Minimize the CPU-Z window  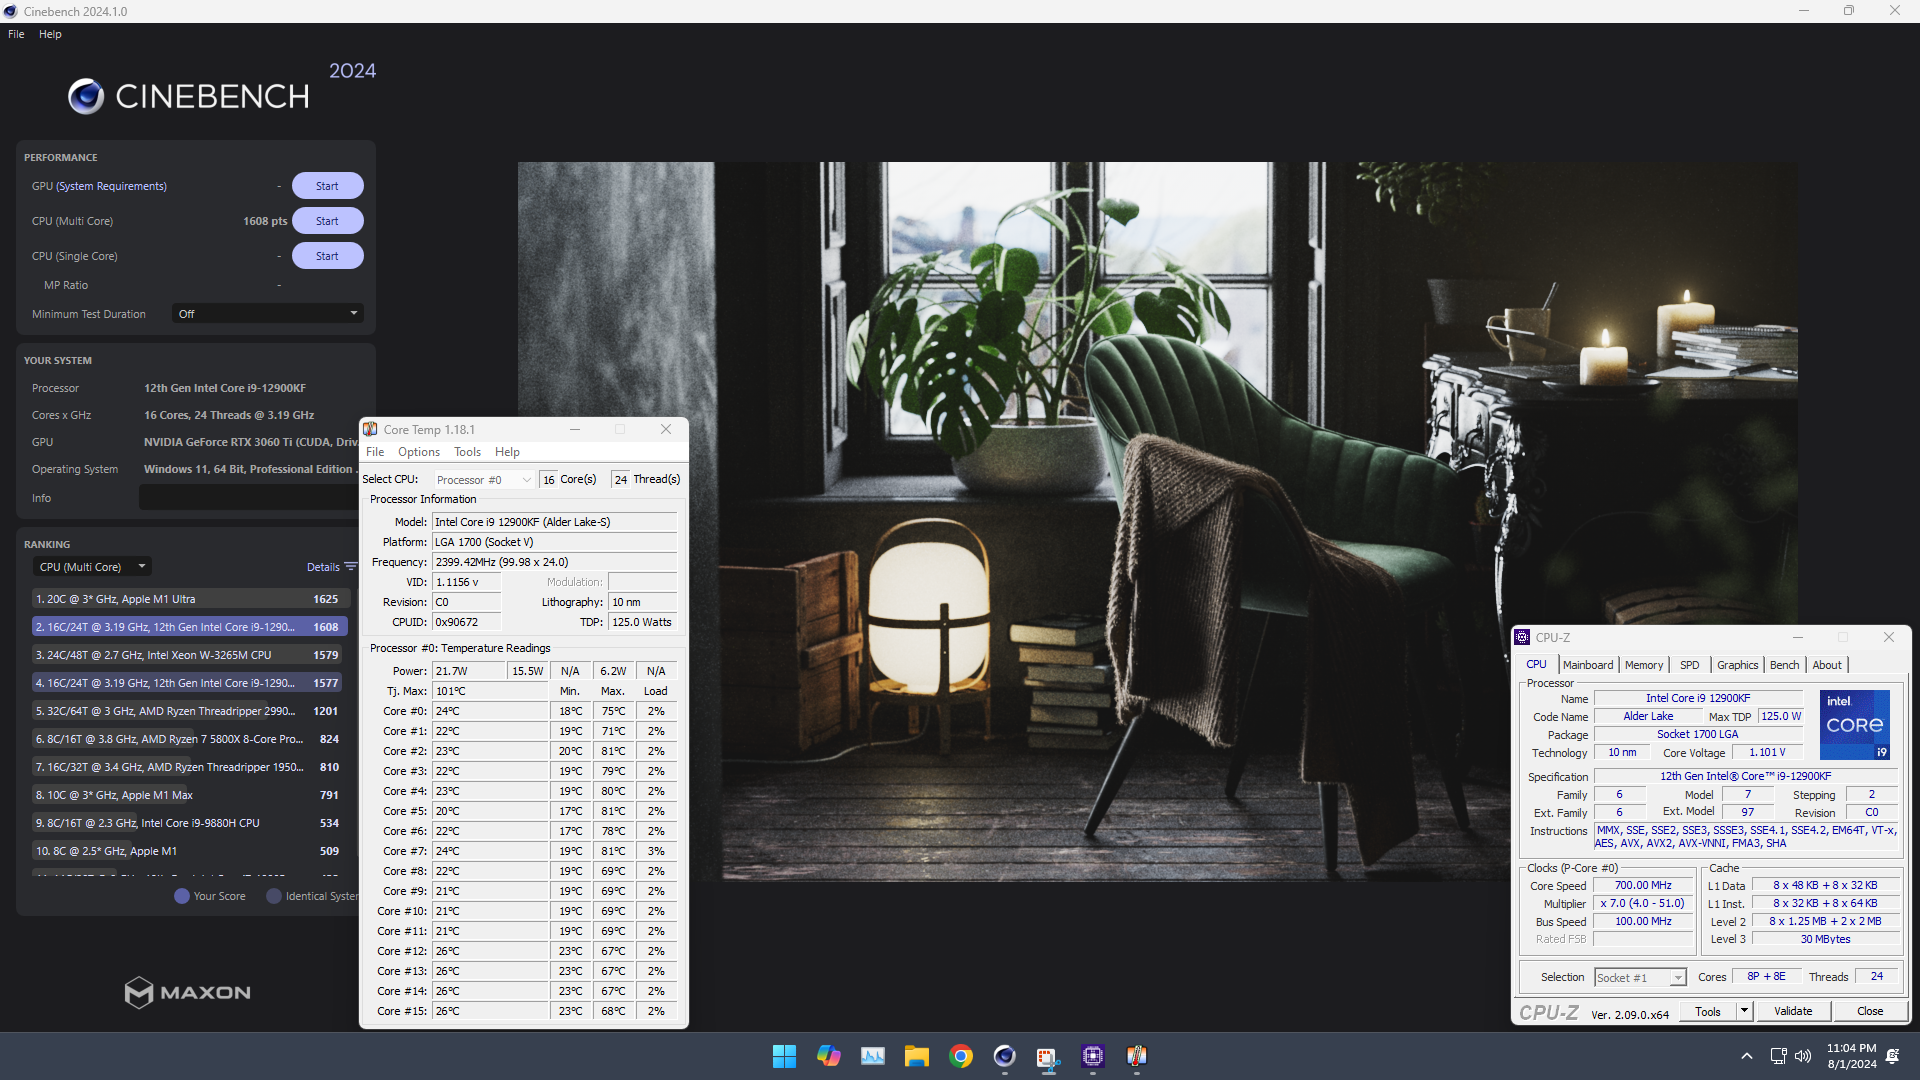click(1798, 637)
